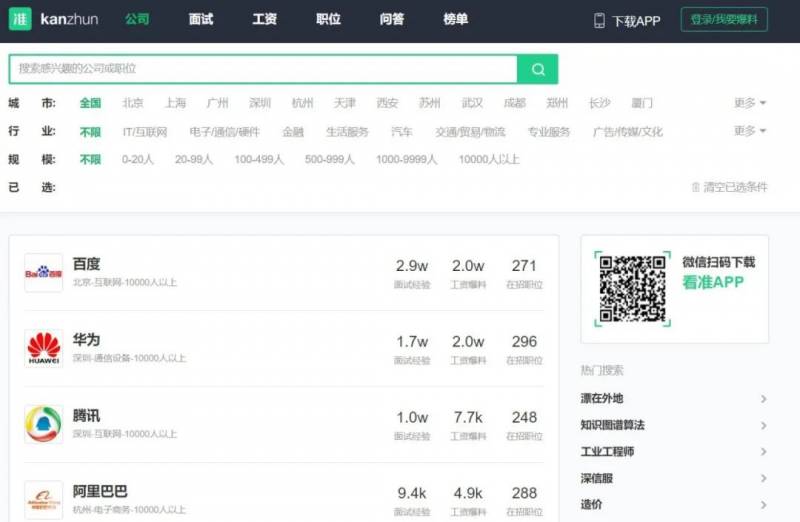Open the chevron beside 造价
The height and width of the screenshot is (522, 800).
[x=764, y=505]
